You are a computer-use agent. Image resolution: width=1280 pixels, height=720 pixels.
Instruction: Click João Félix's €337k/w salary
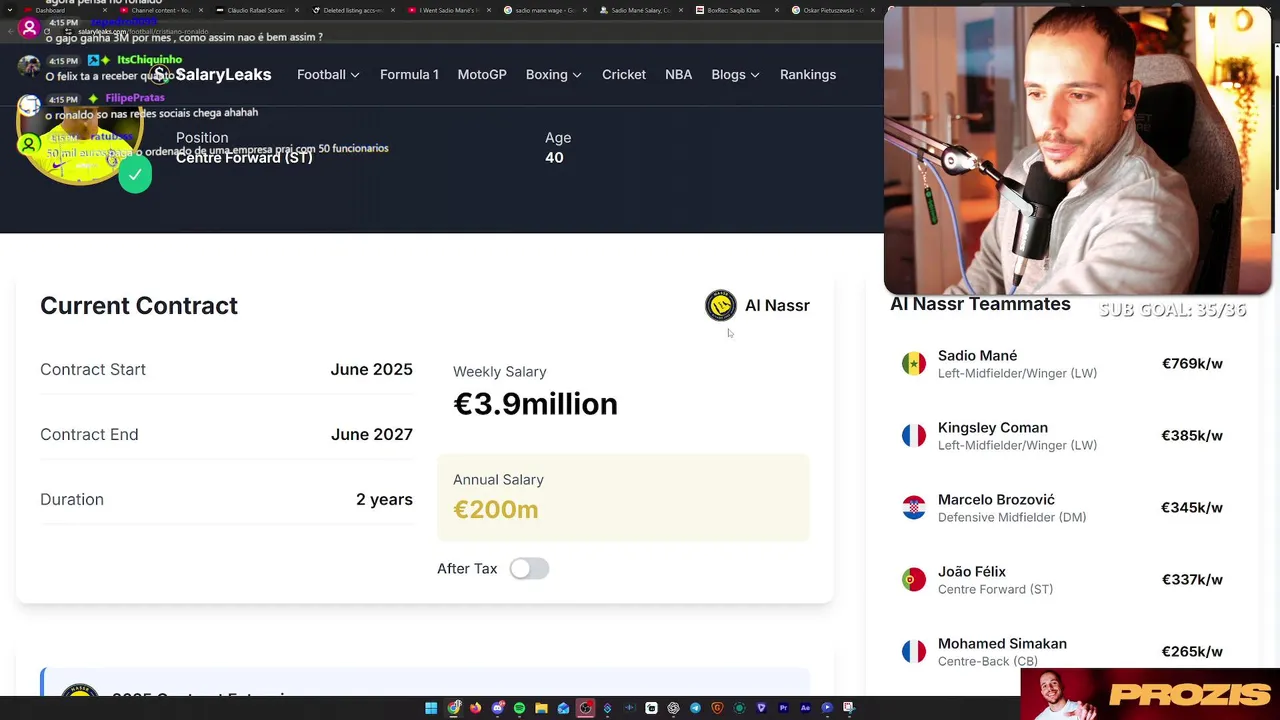pyautogui.click(x=1192, y=580)
